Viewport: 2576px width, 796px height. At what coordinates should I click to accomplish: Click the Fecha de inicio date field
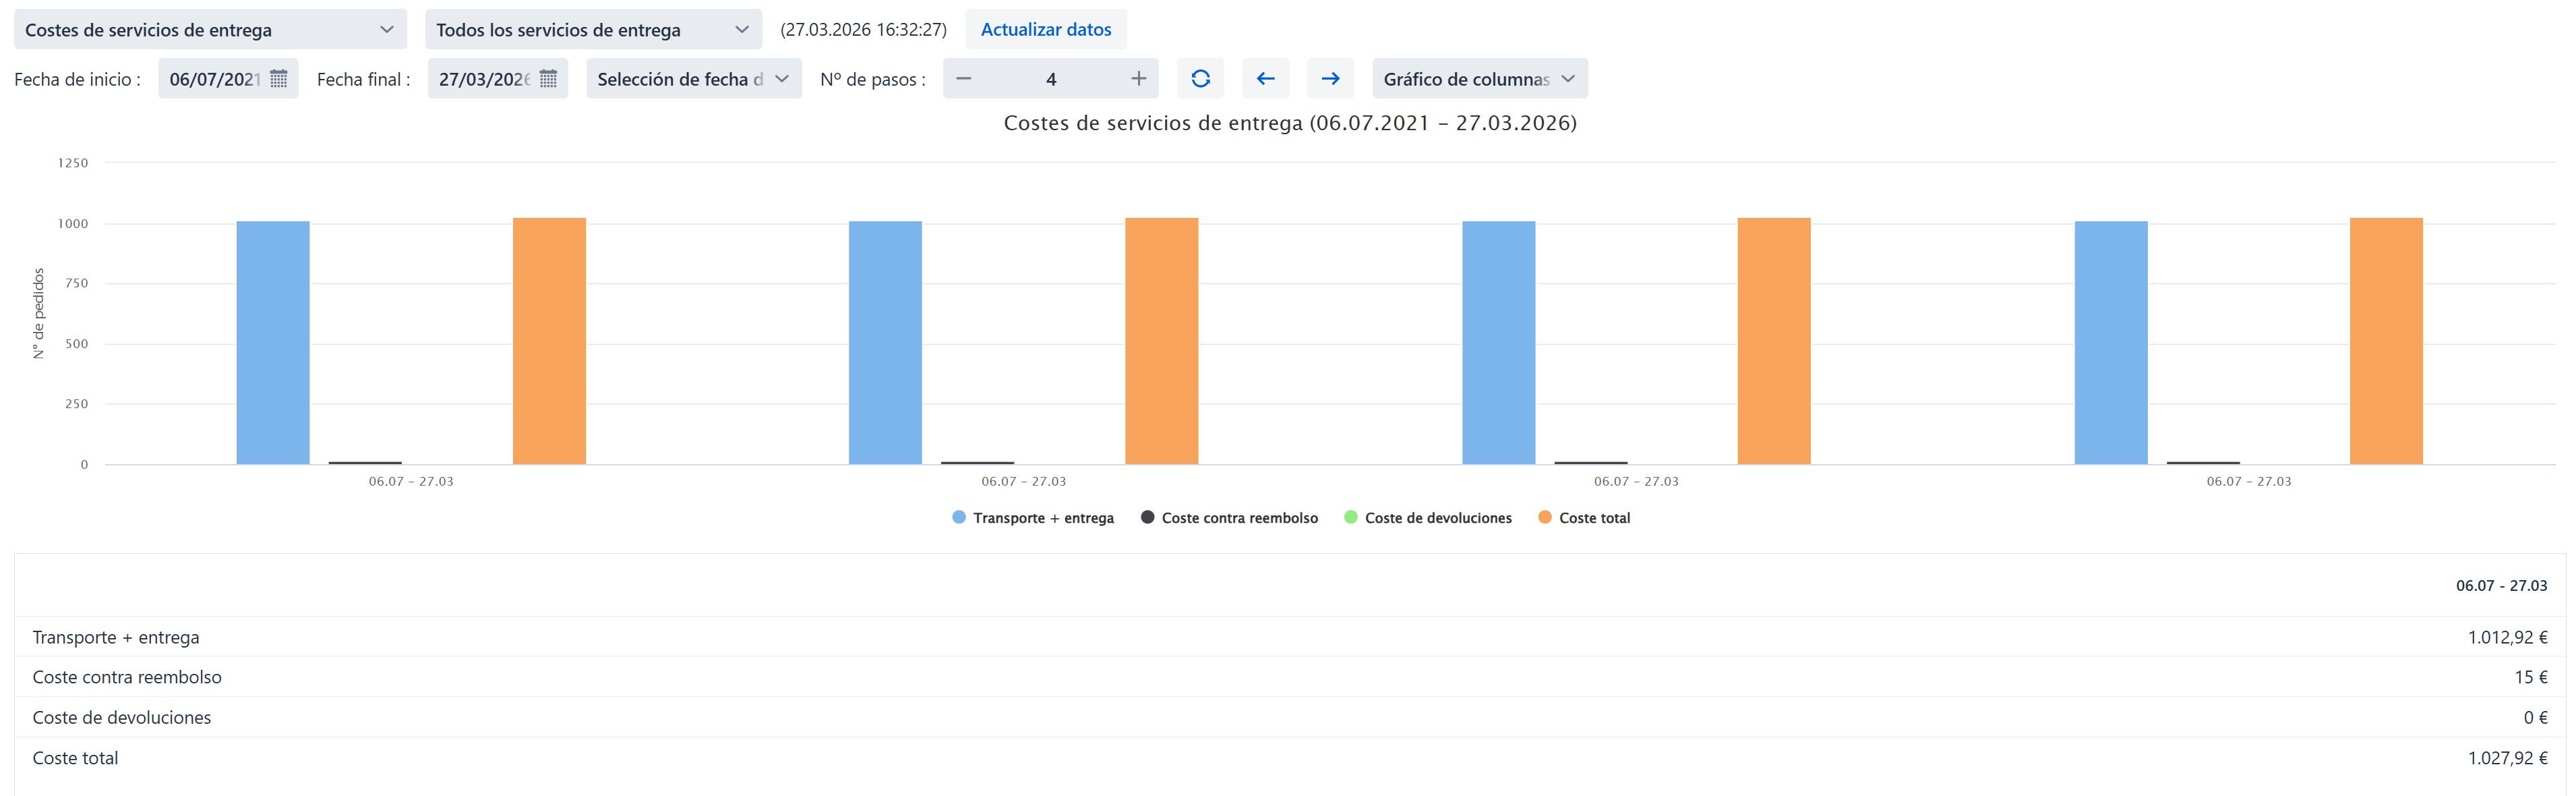pos(214,79)
